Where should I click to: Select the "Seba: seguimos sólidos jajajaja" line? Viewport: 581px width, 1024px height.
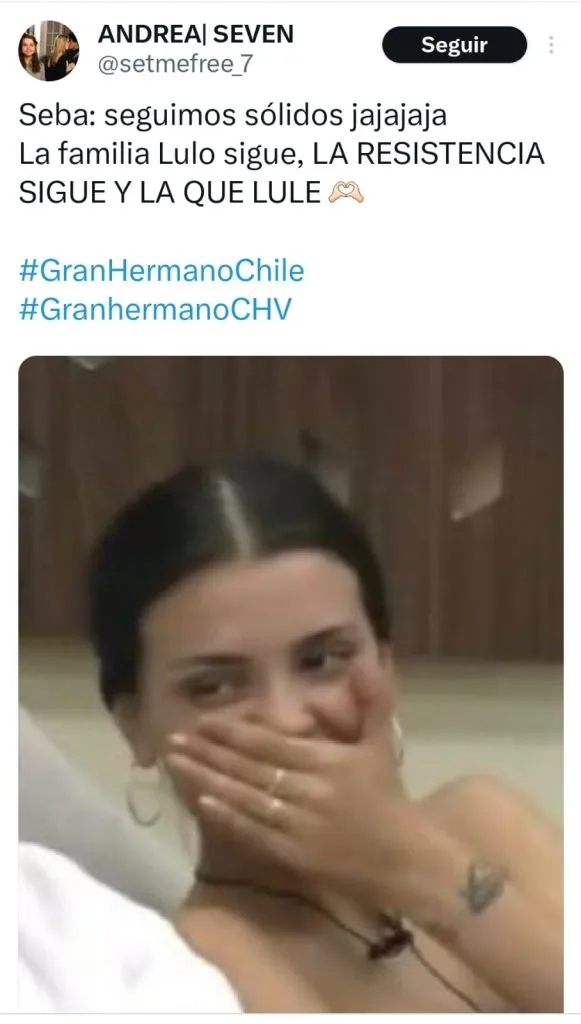pyautogui.click(x=233, y=116)
